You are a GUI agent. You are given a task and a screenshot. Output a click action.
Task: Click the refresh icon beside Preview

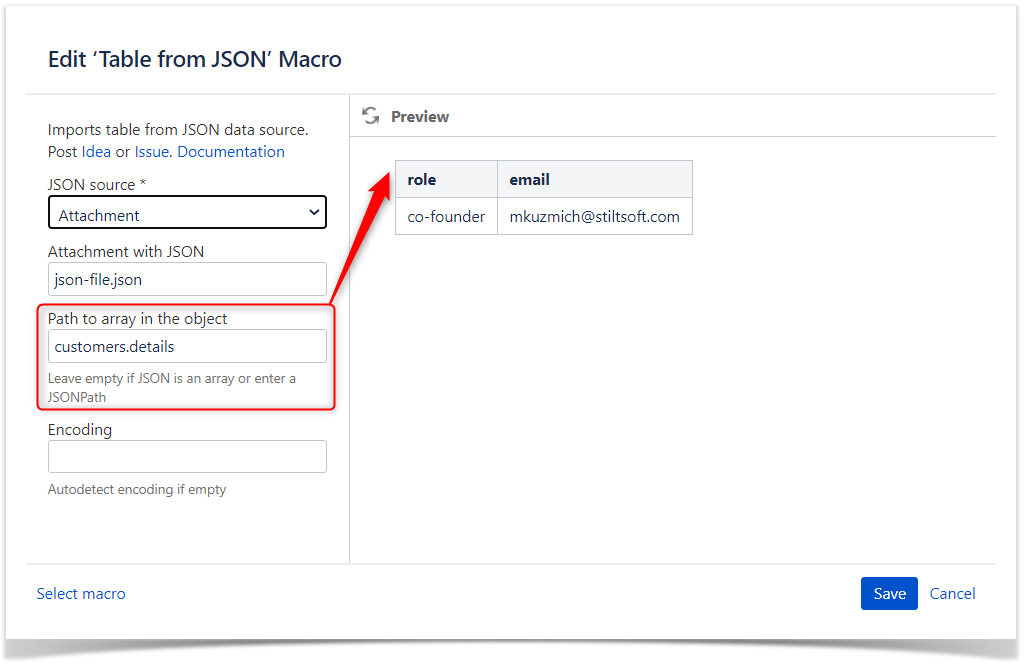pyautogui.click(x=371, y=116)
